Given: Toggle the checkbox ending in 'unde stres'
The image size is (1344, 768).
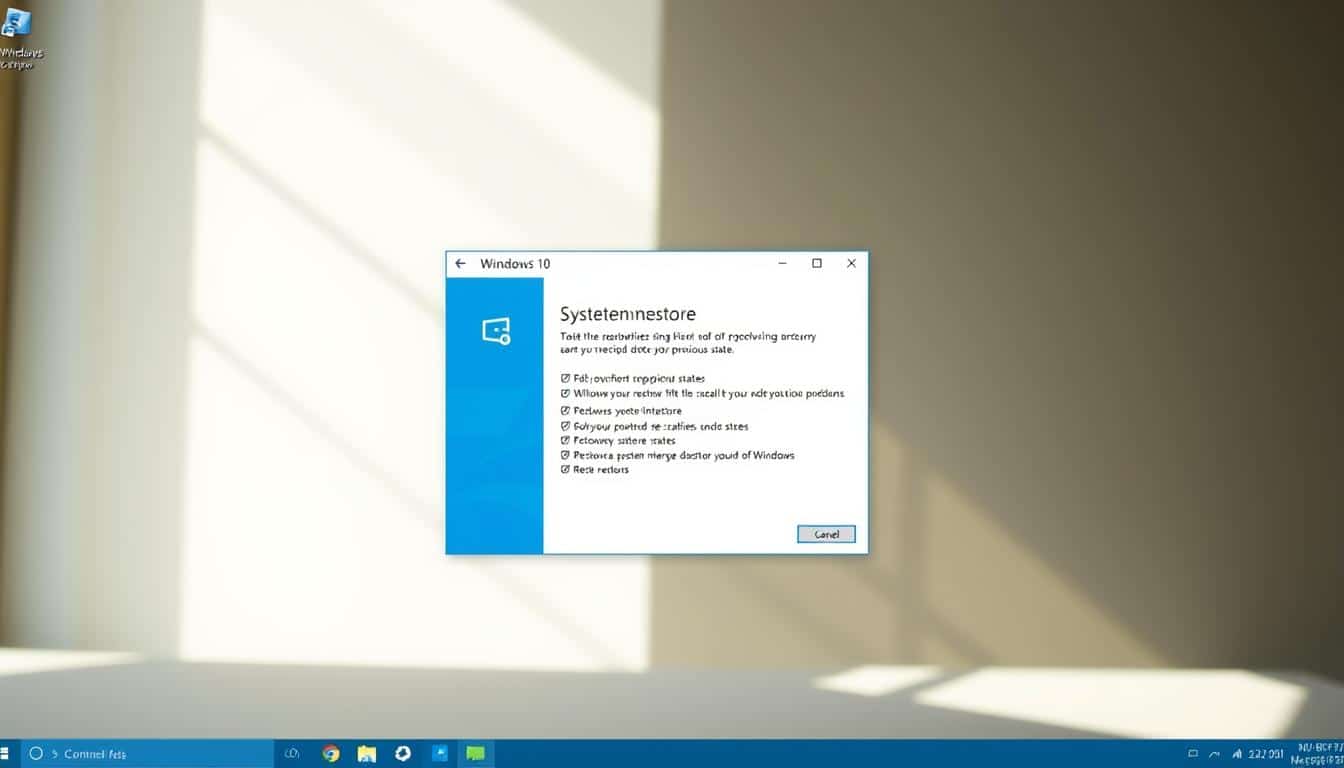Looking at the screenshot, I should coord(565,426).
